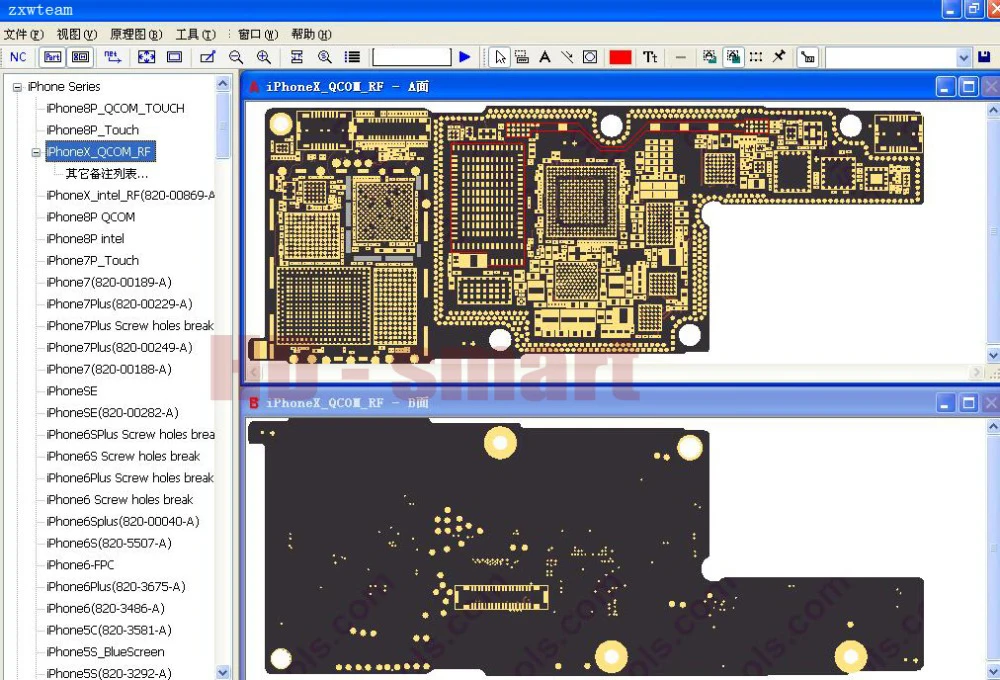This screenshot has height=680, width=1000.
Task: Click the zoom out magnifier icon
Action: pyautogui.click(x=236, y=57)
